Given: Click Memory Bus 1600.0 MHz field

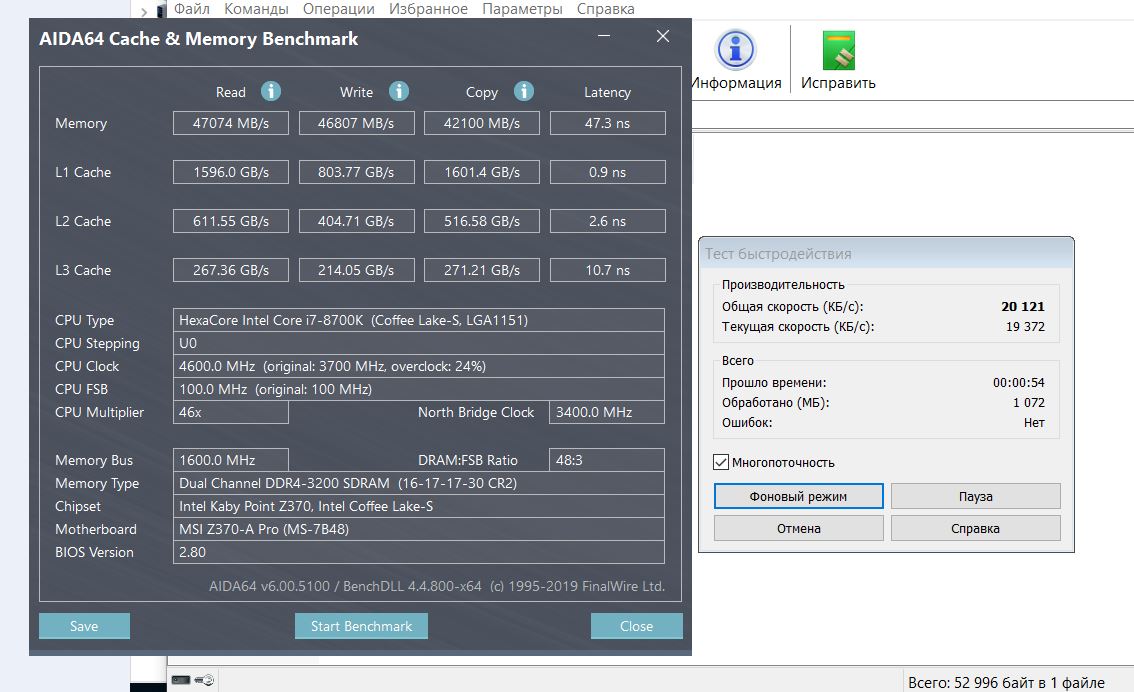Looking at the screenshot, I should (231, 460).
